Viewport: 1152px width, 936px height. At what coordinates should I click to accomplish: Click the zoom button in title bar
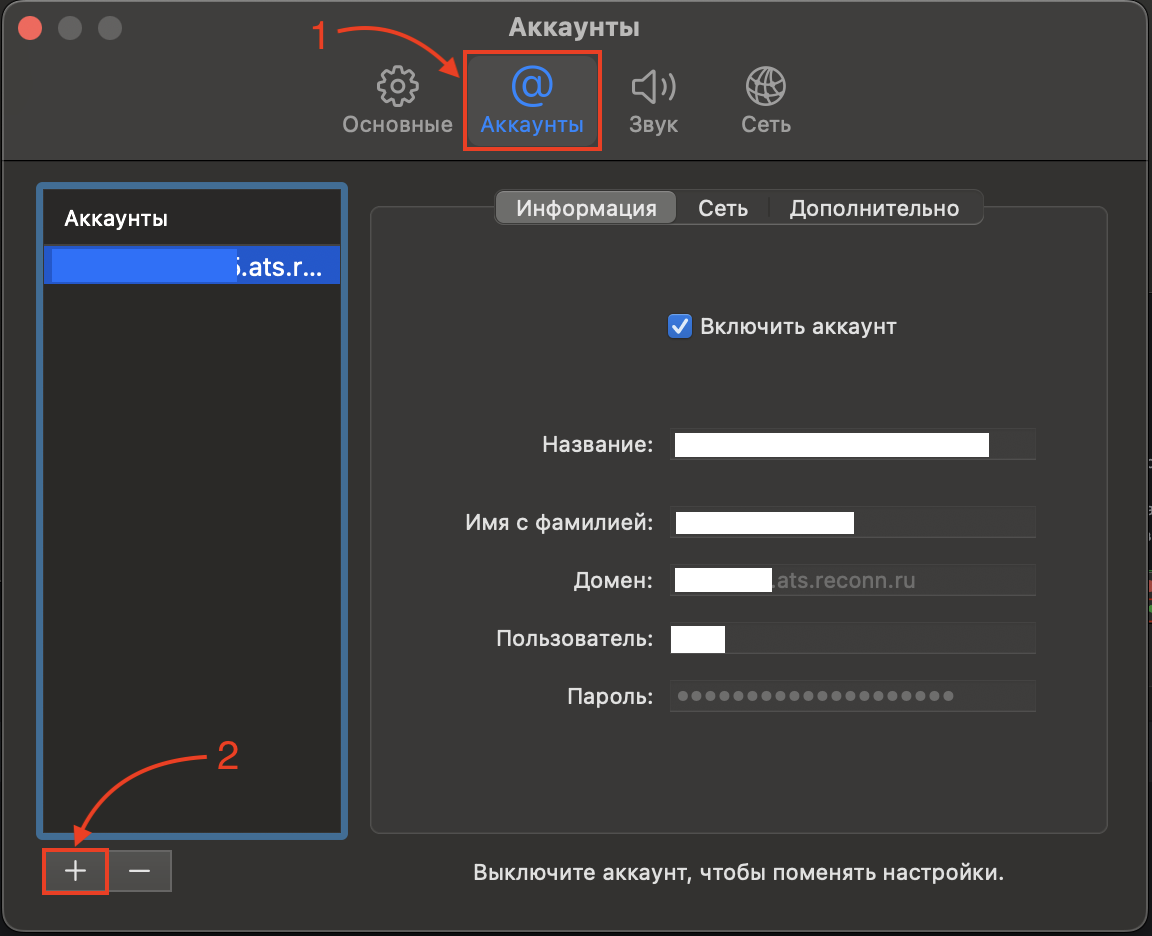(109, 28)
